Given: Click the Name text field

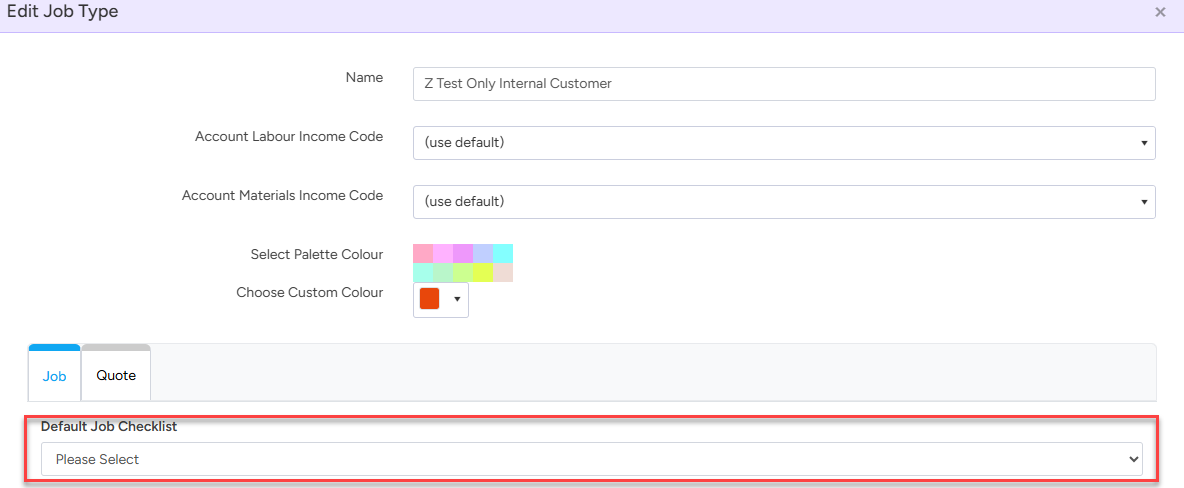Looking at the screenshot, I should 783,84.
